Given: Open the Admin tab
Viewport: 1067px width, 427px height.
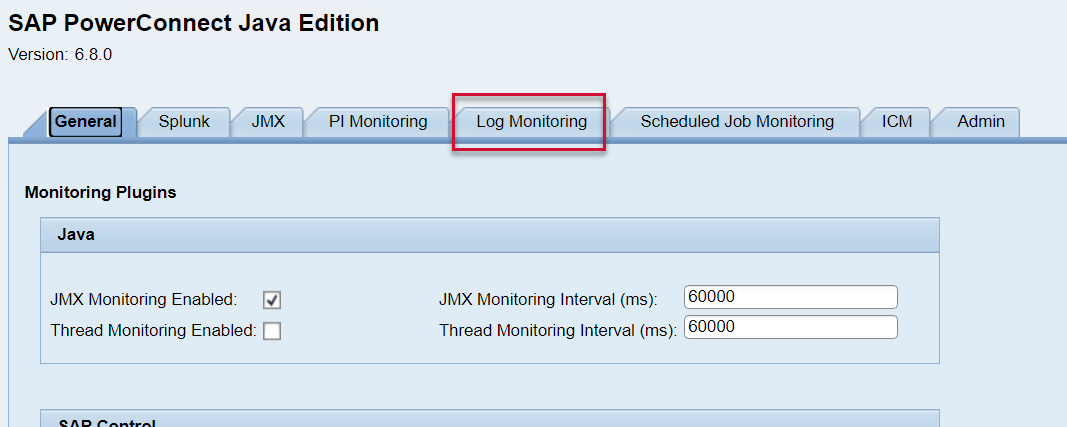Looking at the screenshot, I should 980,122.
